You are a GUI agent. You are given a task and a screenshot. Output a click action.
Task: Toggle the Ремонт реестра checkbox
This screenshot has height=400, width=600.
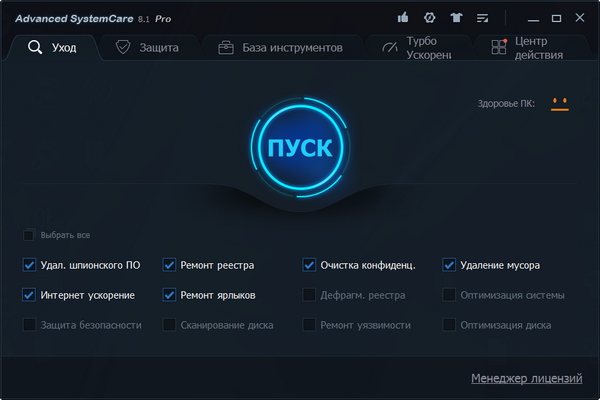tap(169, 265)
